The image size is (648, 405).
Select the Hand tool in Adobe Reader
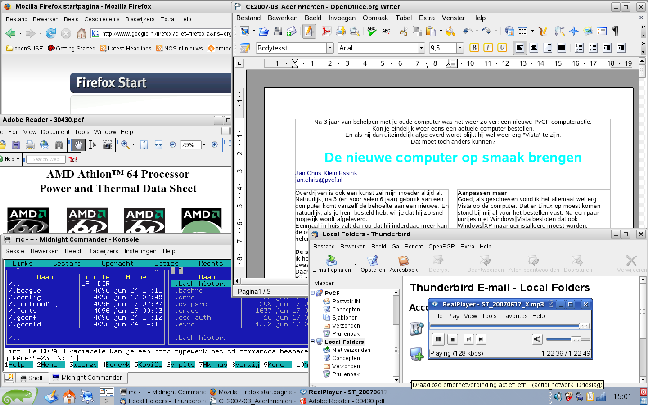(78, 145)
